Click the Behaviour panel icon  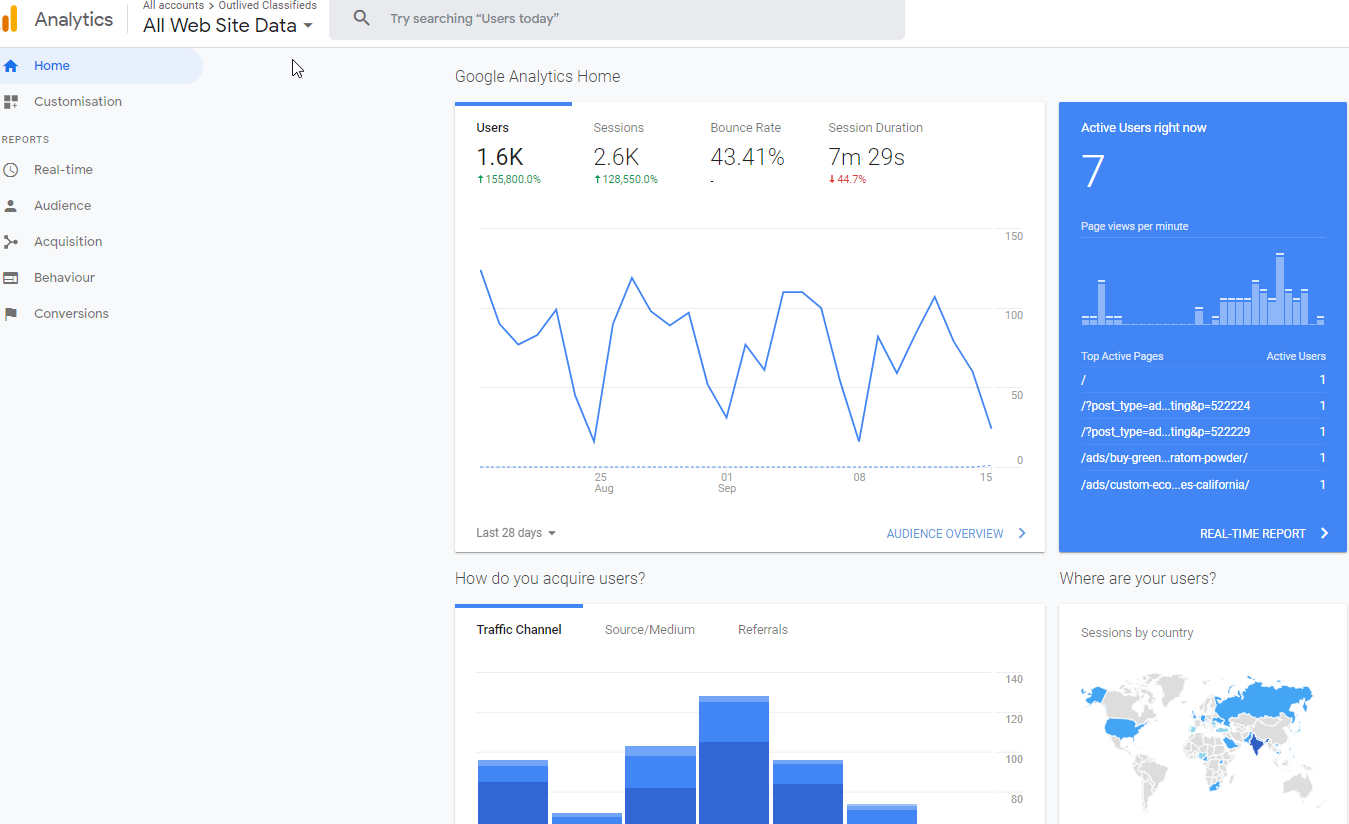[x=11, y=278]
